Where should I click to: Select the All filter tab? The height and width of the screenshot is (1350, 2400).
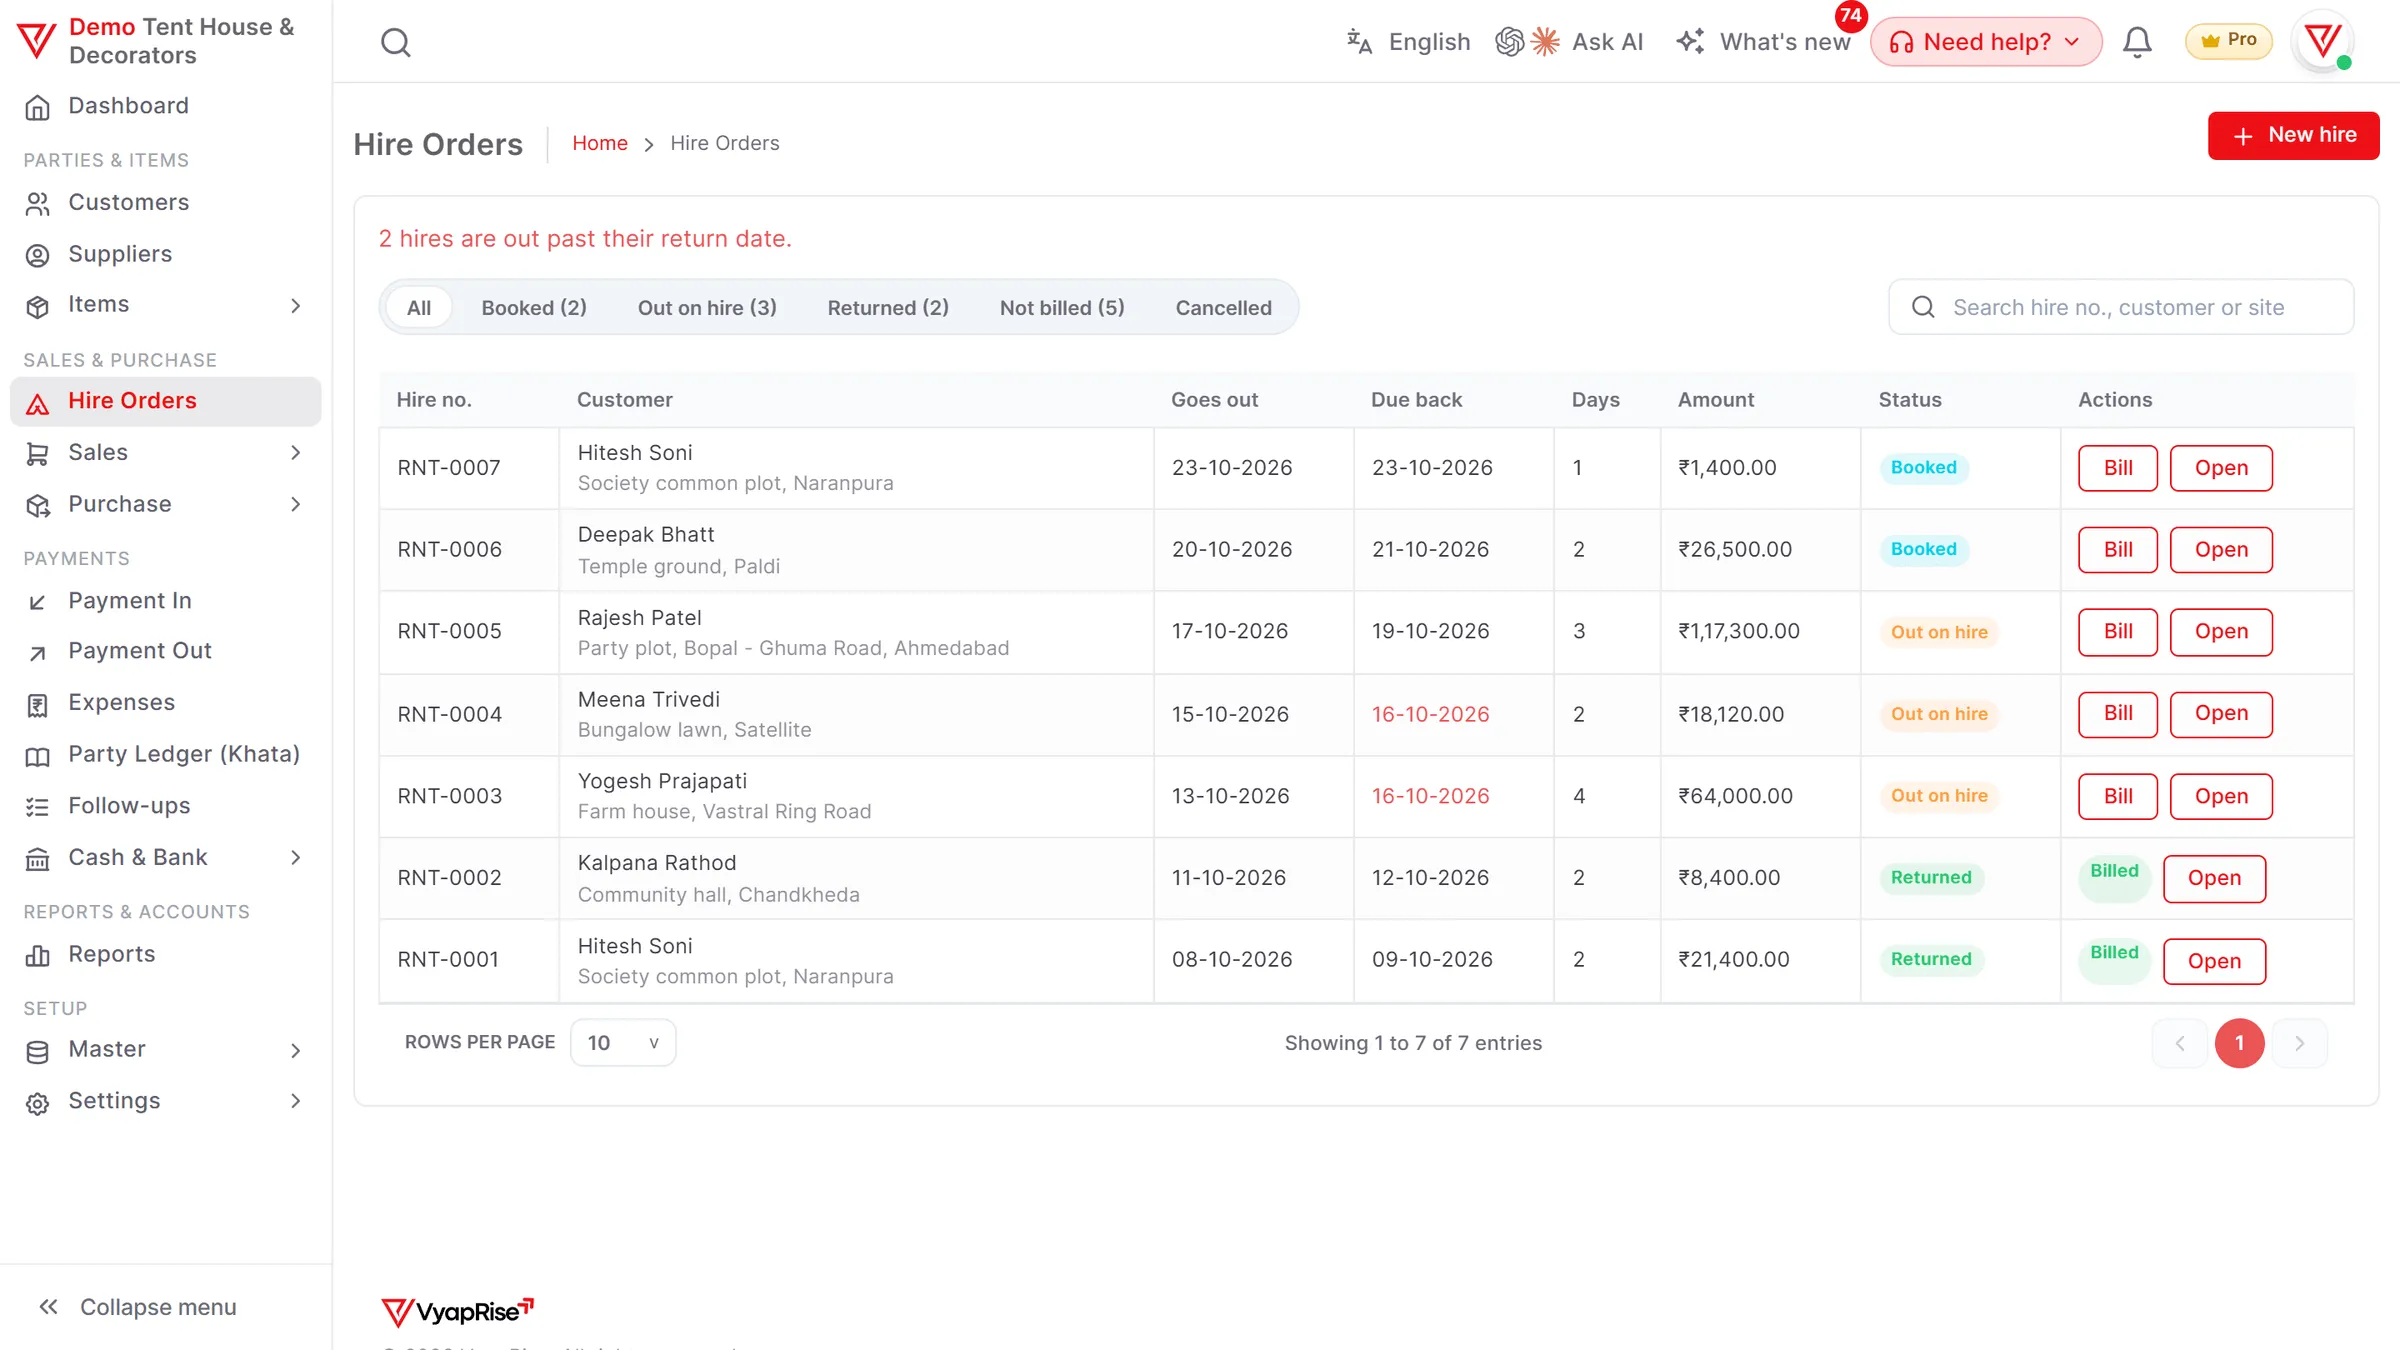(419, 308)
